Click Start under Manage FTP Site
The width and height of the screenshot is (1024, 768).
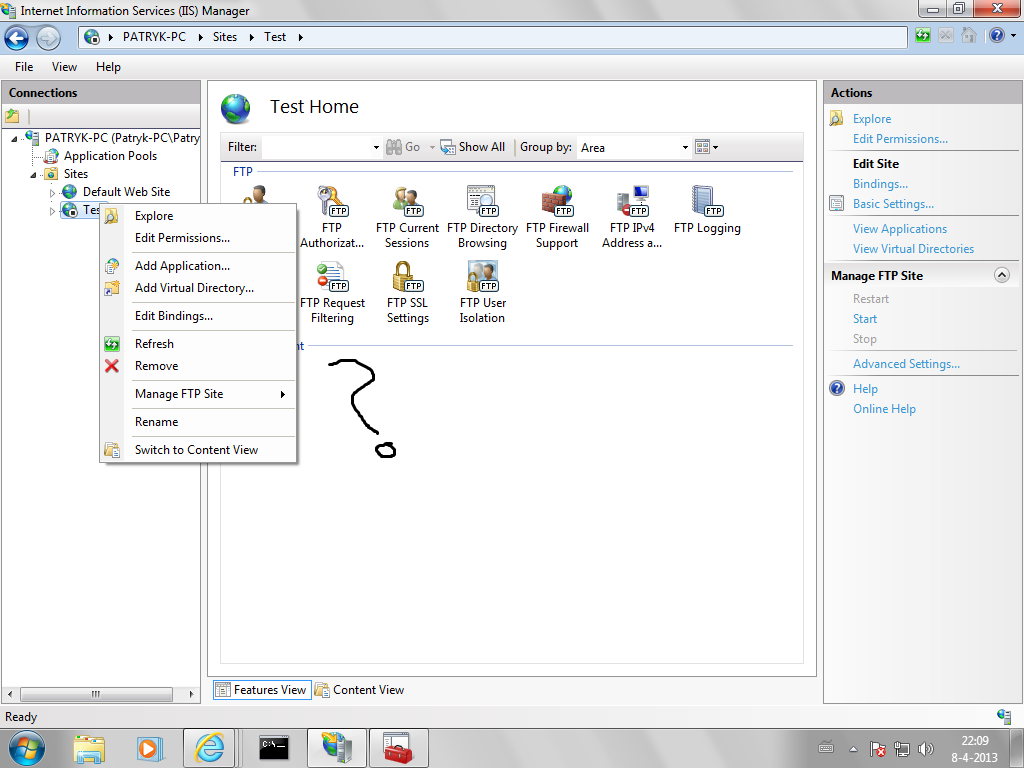[x=865, y=319]
